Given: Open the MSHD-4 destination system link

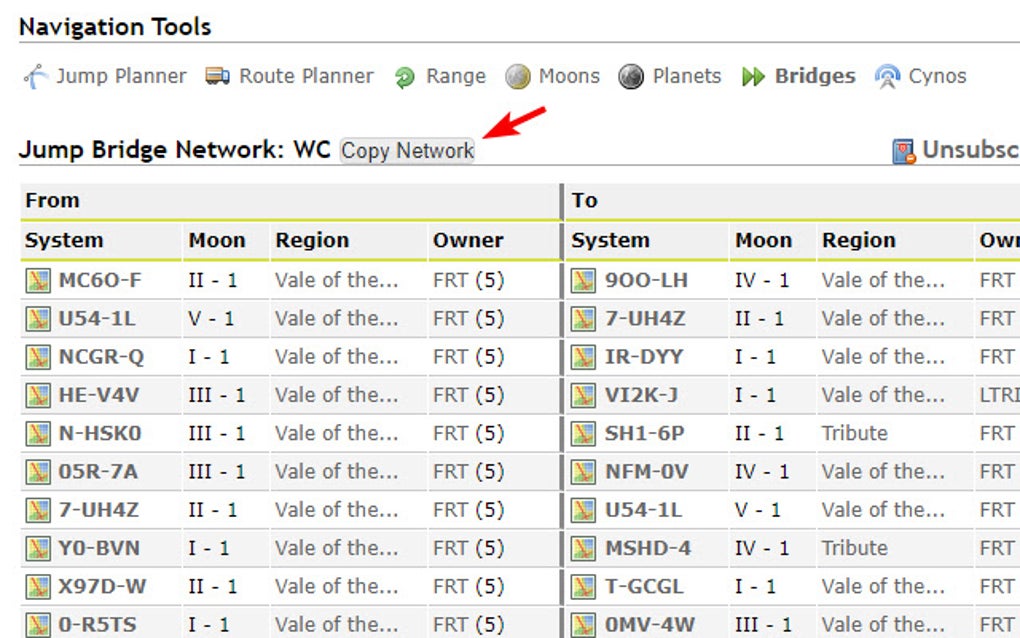Looking at the screenshot, I should [x=648, y=549].
